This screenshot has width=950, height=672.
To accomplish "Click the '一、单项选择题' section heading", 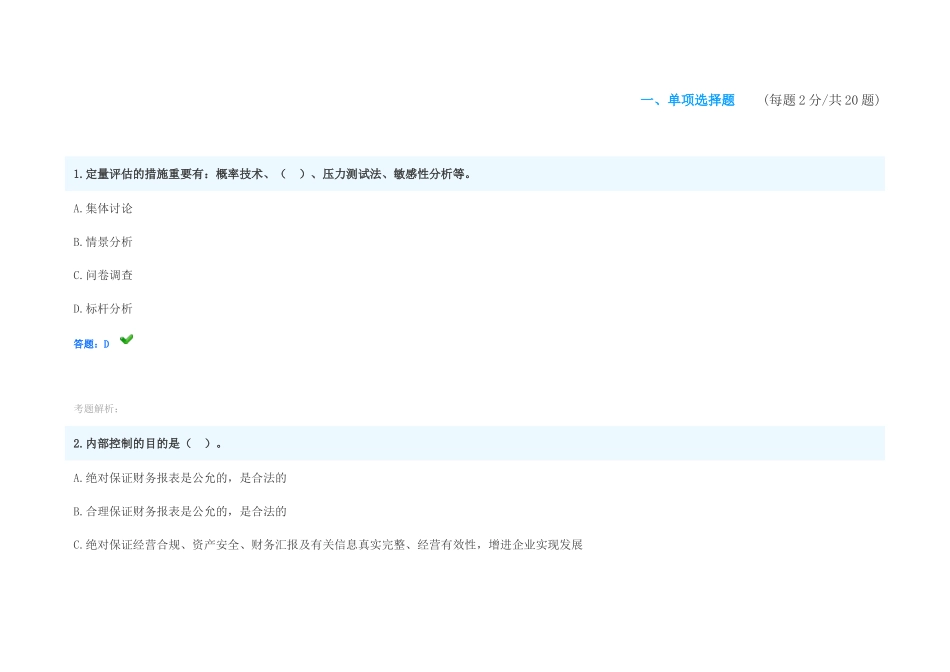I will pyautogui.click(x=687, y=100).
